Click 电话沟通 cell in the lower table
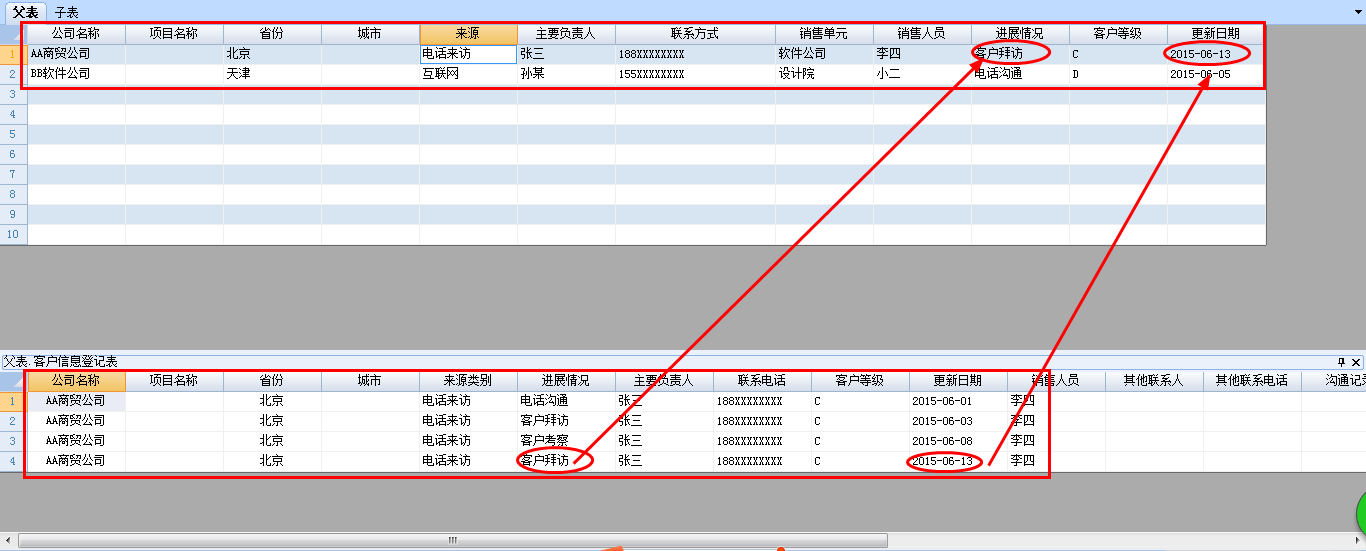Image resolution: width=1366 pixels, height=551 pixels. point(566,401)
